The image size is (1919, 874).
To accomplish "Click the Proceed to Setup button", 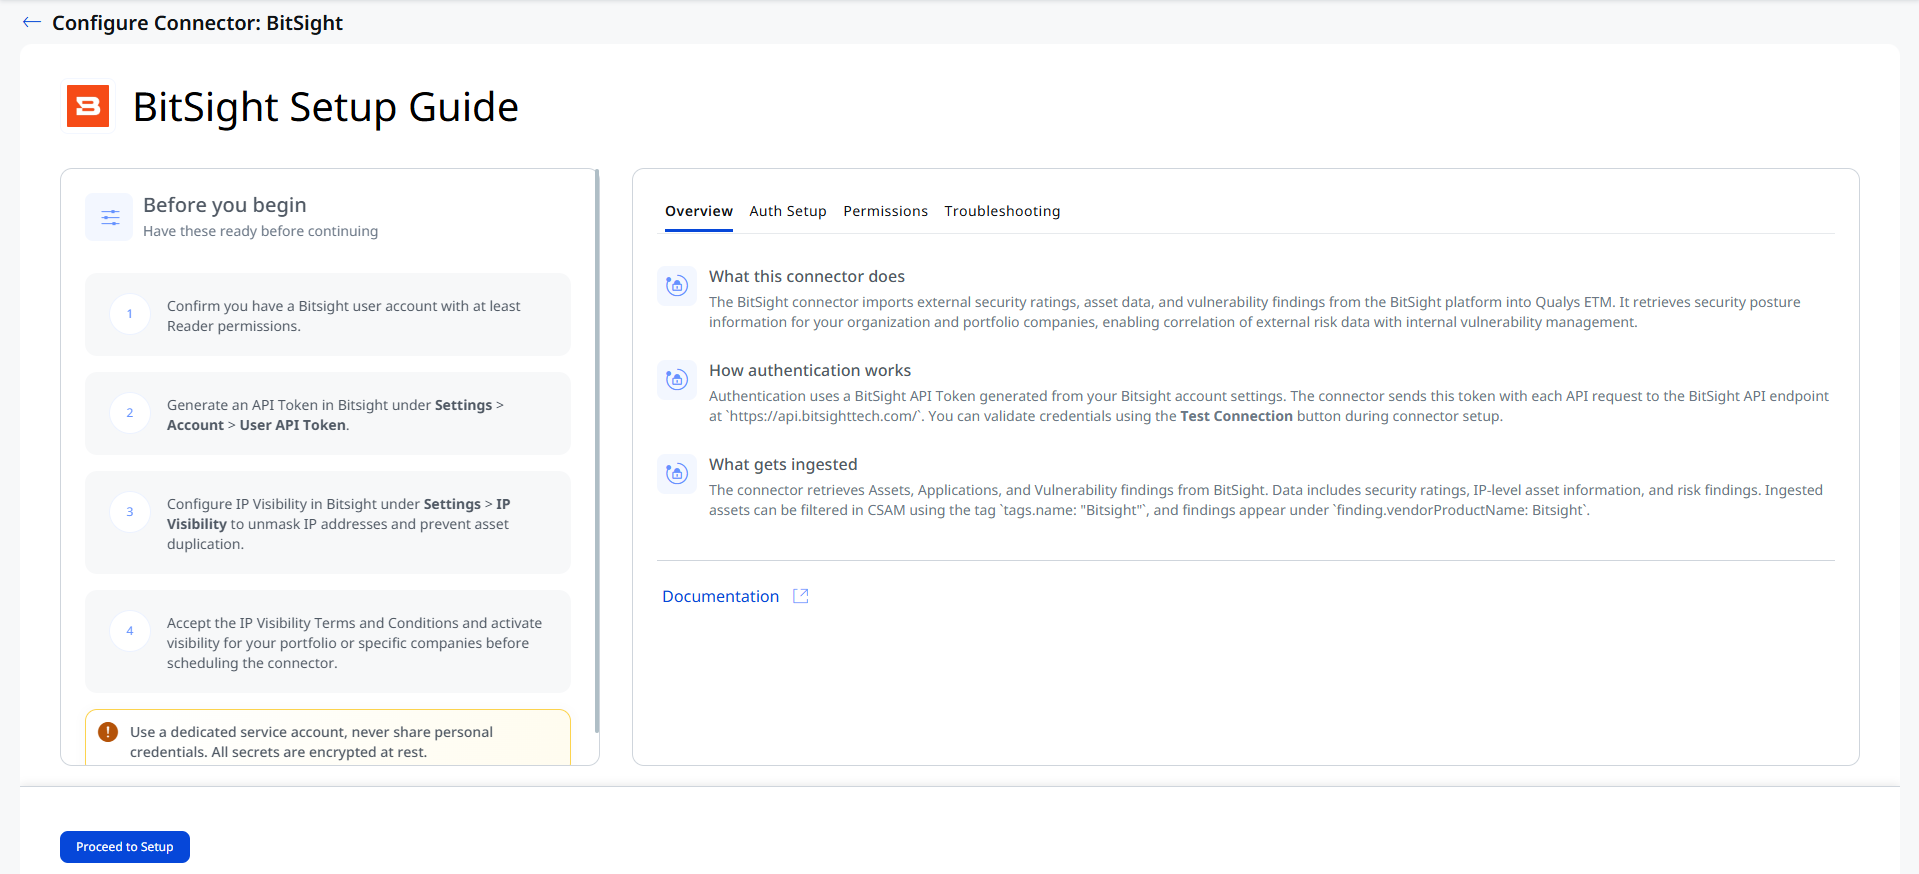I will tap(125, 847).
